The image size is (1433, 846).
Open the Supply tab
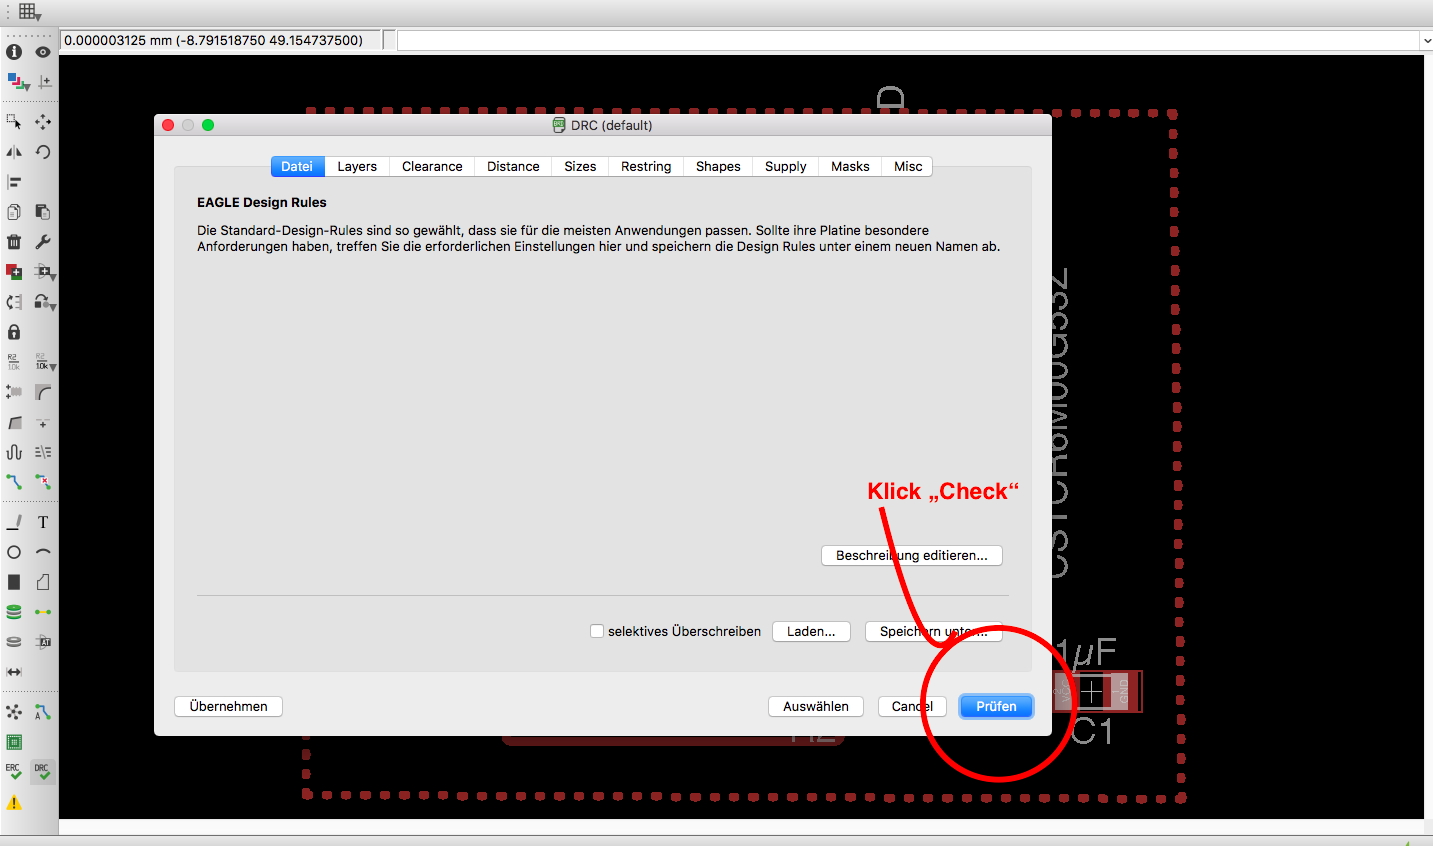click(785, 166)
